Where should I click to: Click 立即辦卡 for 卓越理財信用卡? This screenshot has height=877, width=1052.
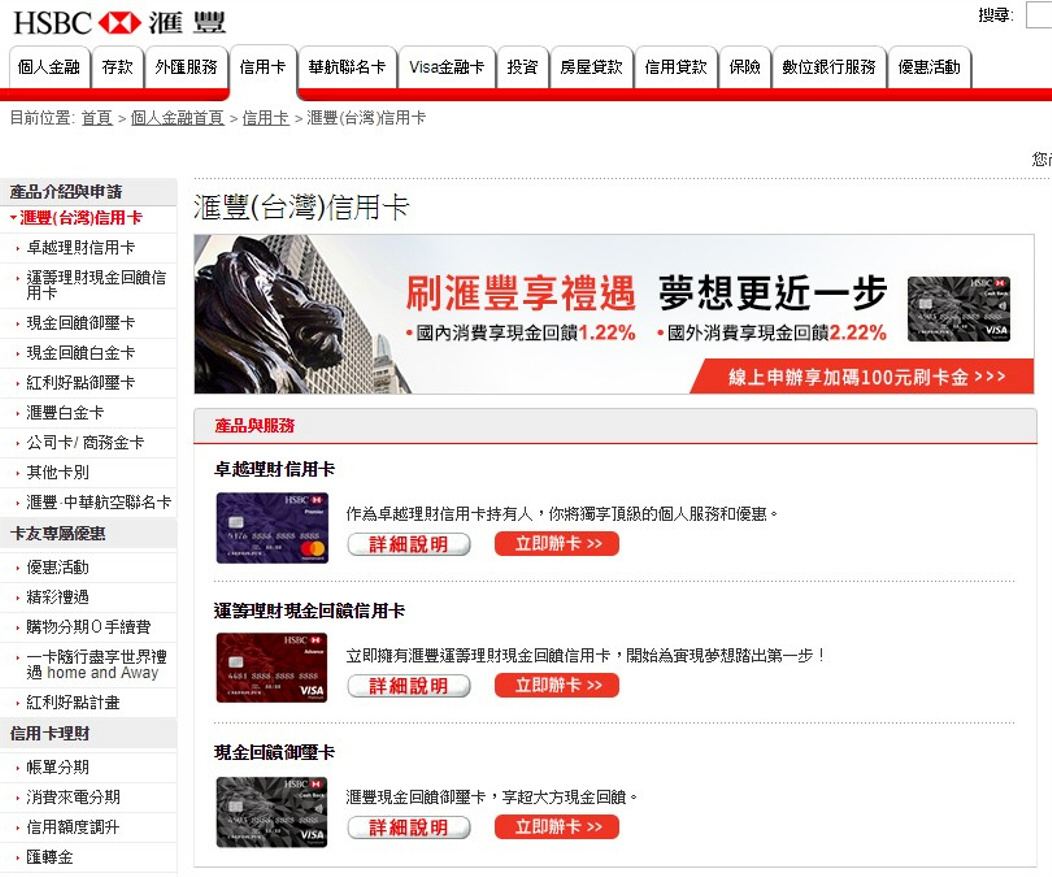[557, 544]
